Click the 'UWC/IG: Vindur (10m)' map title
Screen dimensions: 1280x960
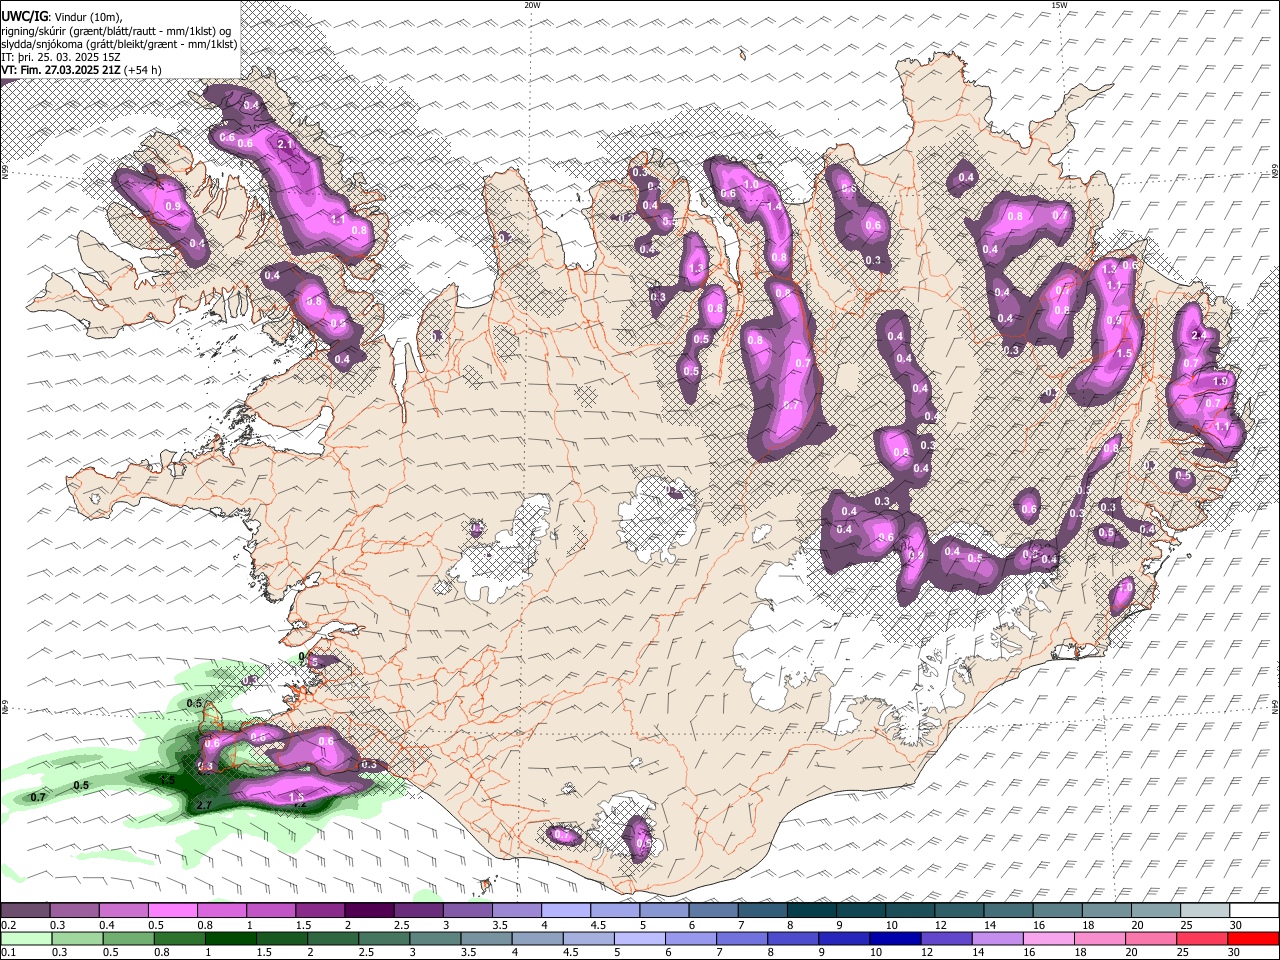62,17
